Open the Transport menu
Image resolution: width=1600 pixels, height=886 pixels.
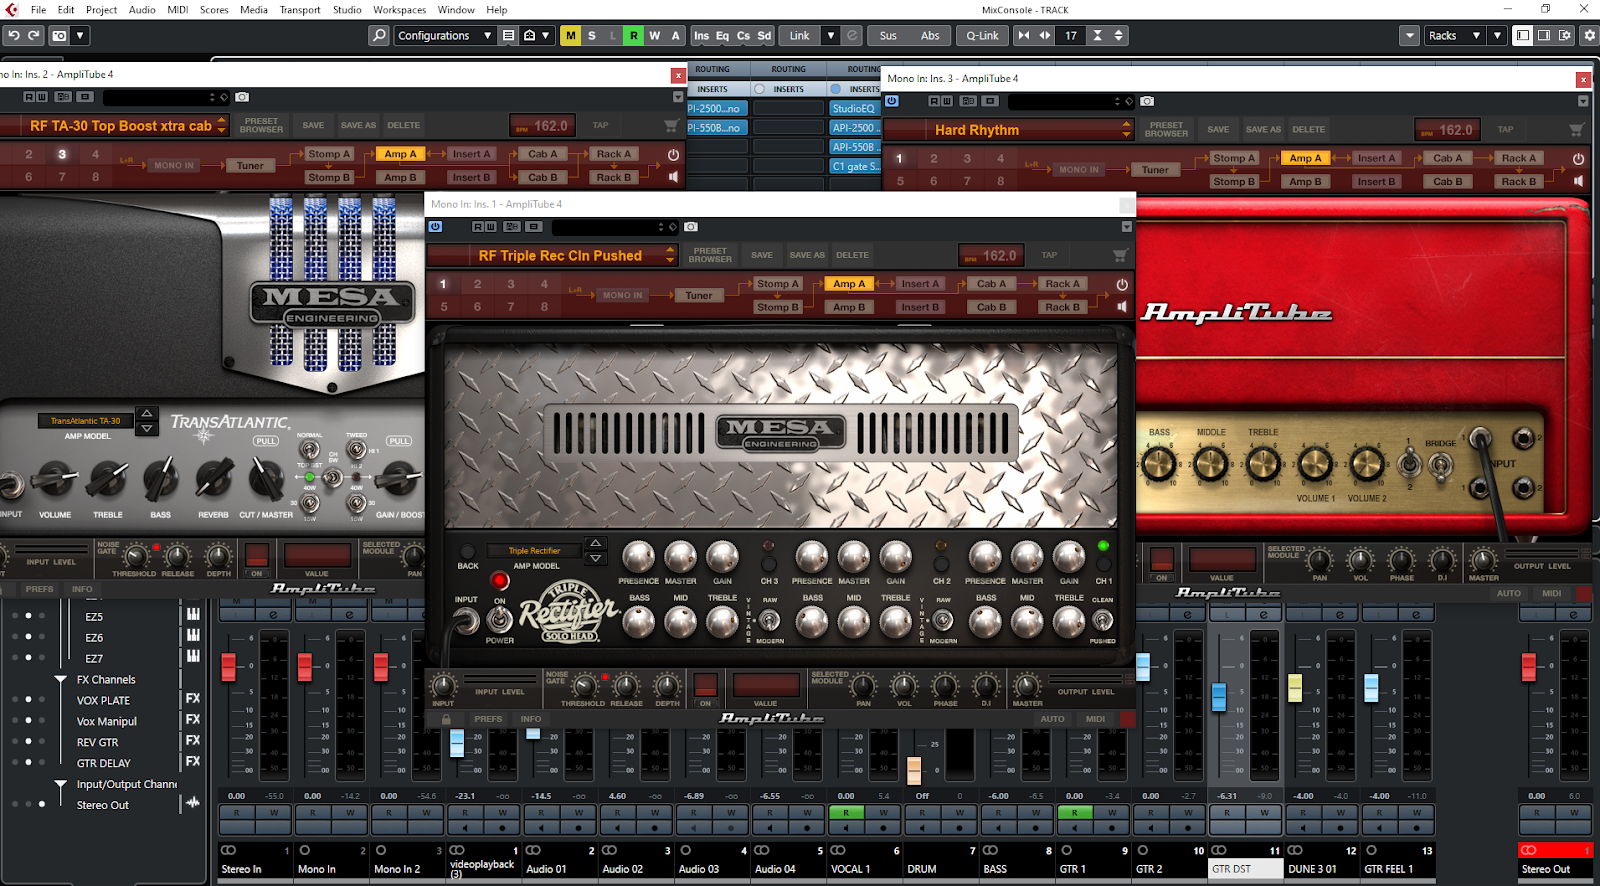(x=300, y=9)
